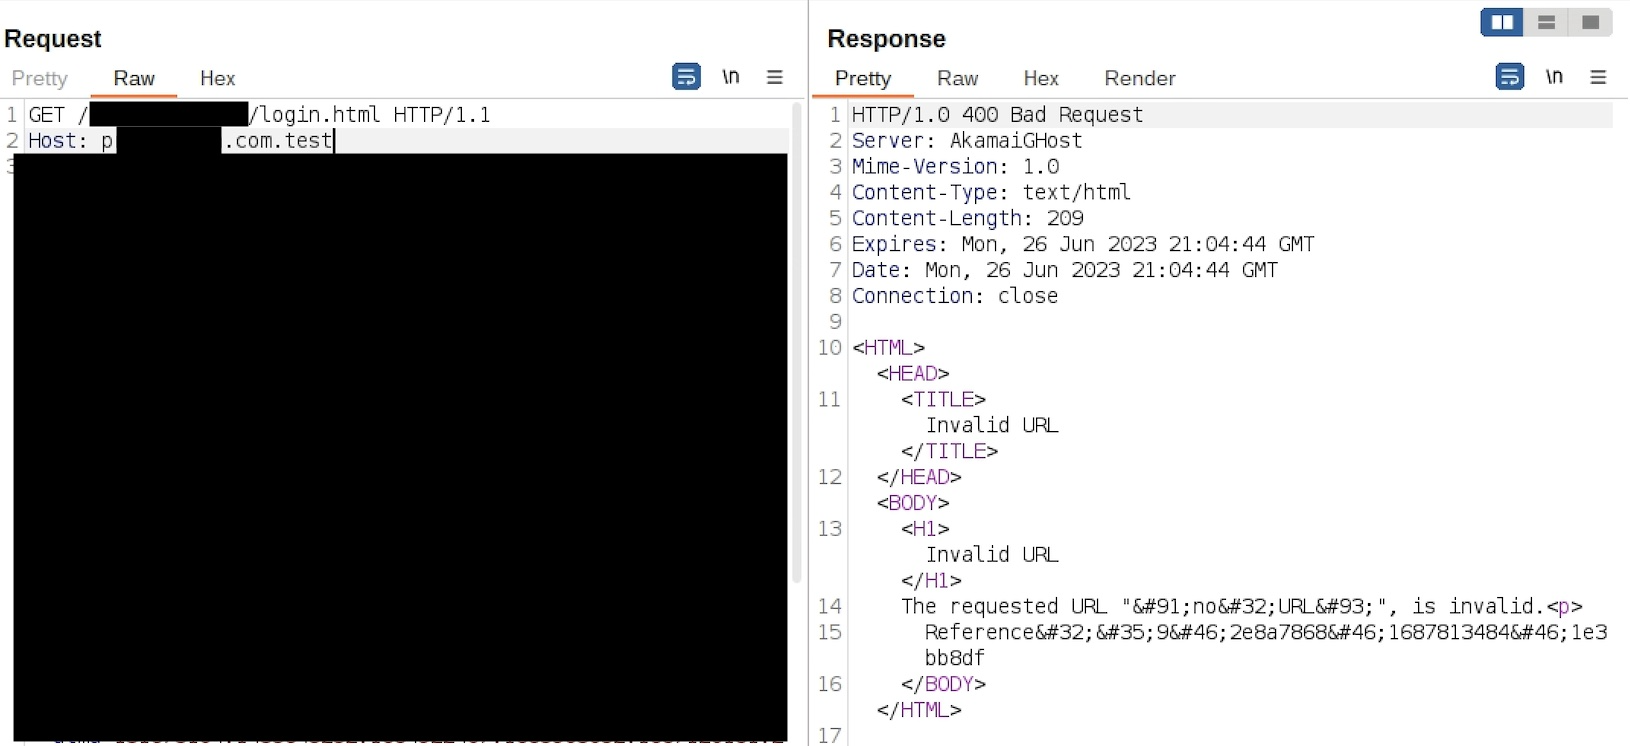This screenshot has width=1630, height=746.
Task: Click the 'Connection: close' header
Action: pyautogui.click(x=955, y=297)
